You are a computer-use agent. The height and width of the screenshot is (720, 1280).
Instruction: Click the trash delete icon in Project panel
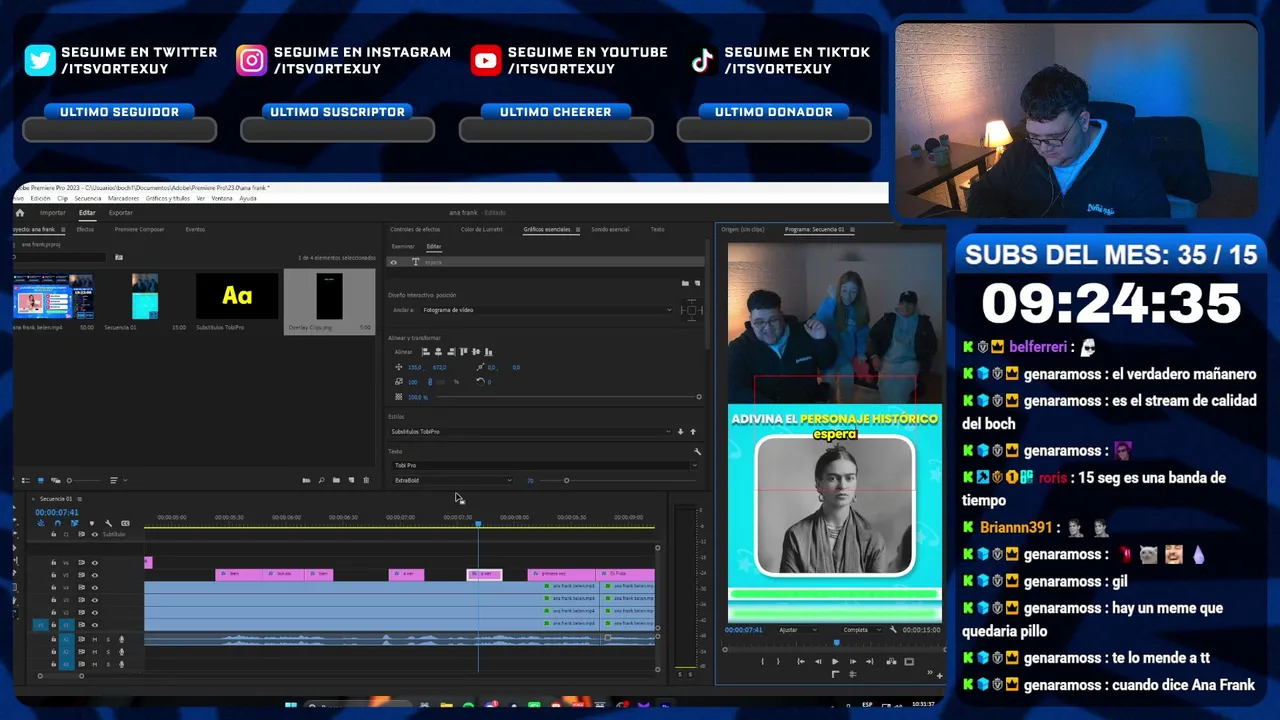(x=366, y=480)
